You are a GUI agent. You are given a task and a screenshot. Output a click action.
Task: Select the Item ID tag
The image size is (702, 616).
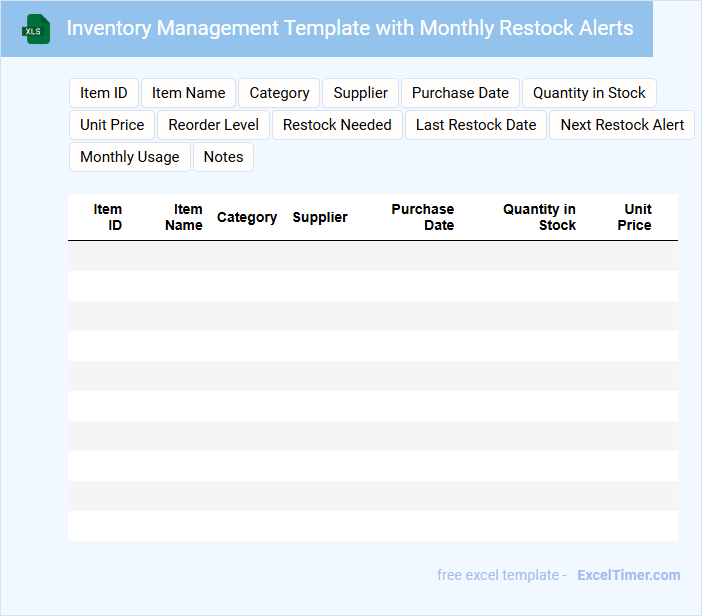104,93
